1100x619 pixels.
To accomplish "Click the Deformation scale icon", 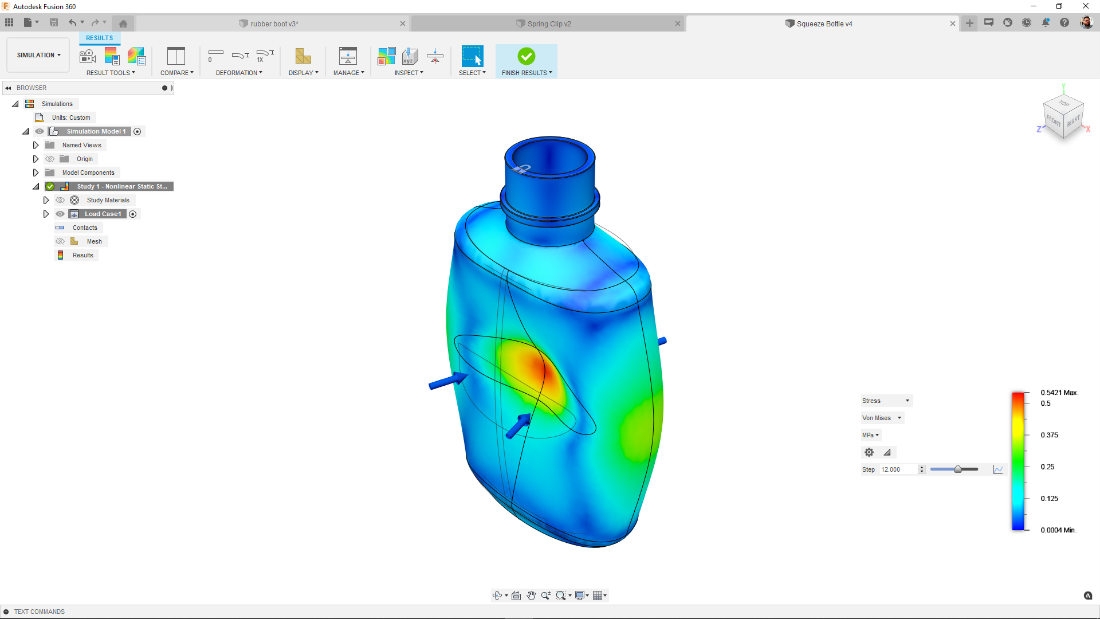I will point(264,54).
